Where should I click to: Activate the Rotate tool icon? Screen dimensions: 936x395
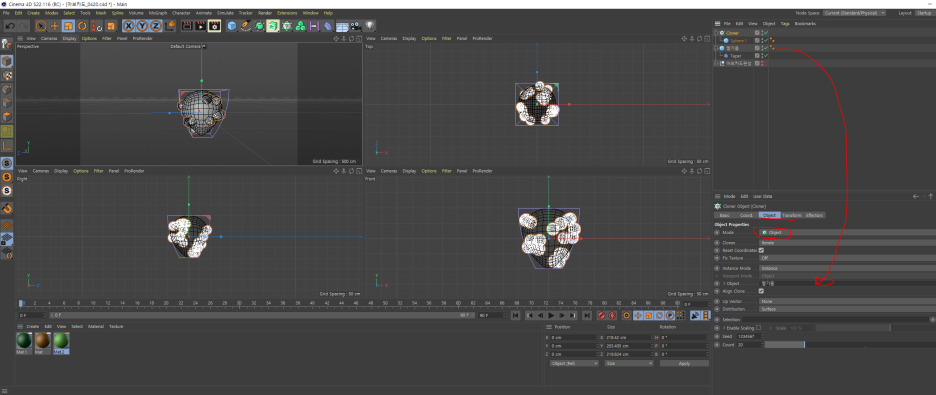pos(83,26)
